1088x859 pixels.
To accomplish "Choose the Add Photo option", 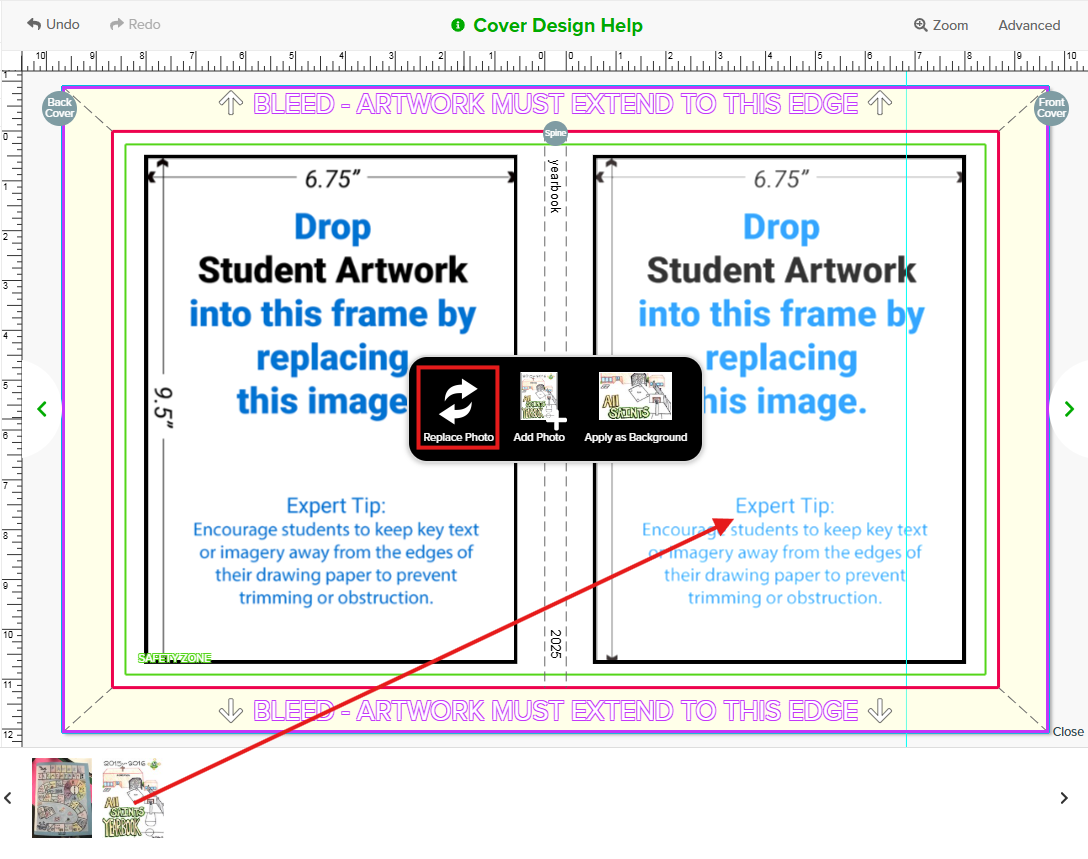I will click(539, 407).
